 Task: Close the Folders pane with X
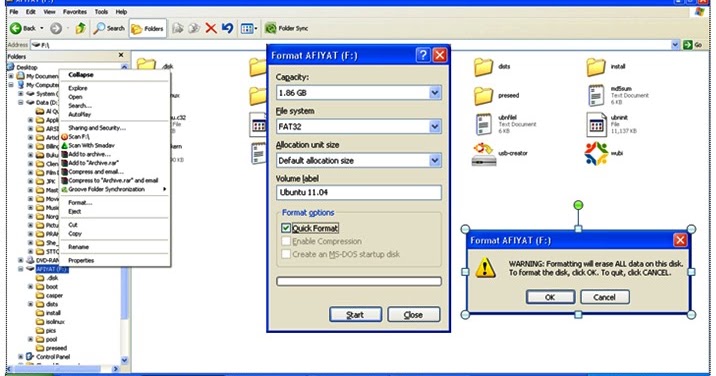click(121, 55)
